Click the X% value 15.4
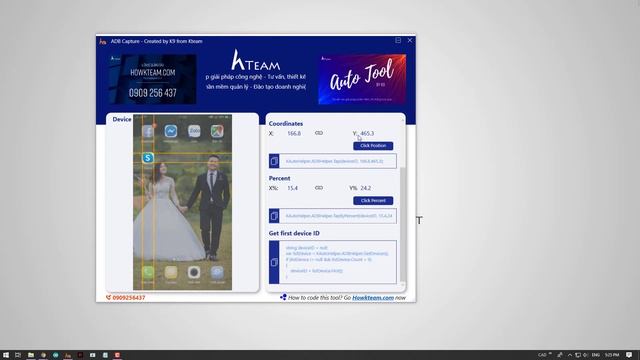Screen dimensions: 640x360 (x=292, y=188)
